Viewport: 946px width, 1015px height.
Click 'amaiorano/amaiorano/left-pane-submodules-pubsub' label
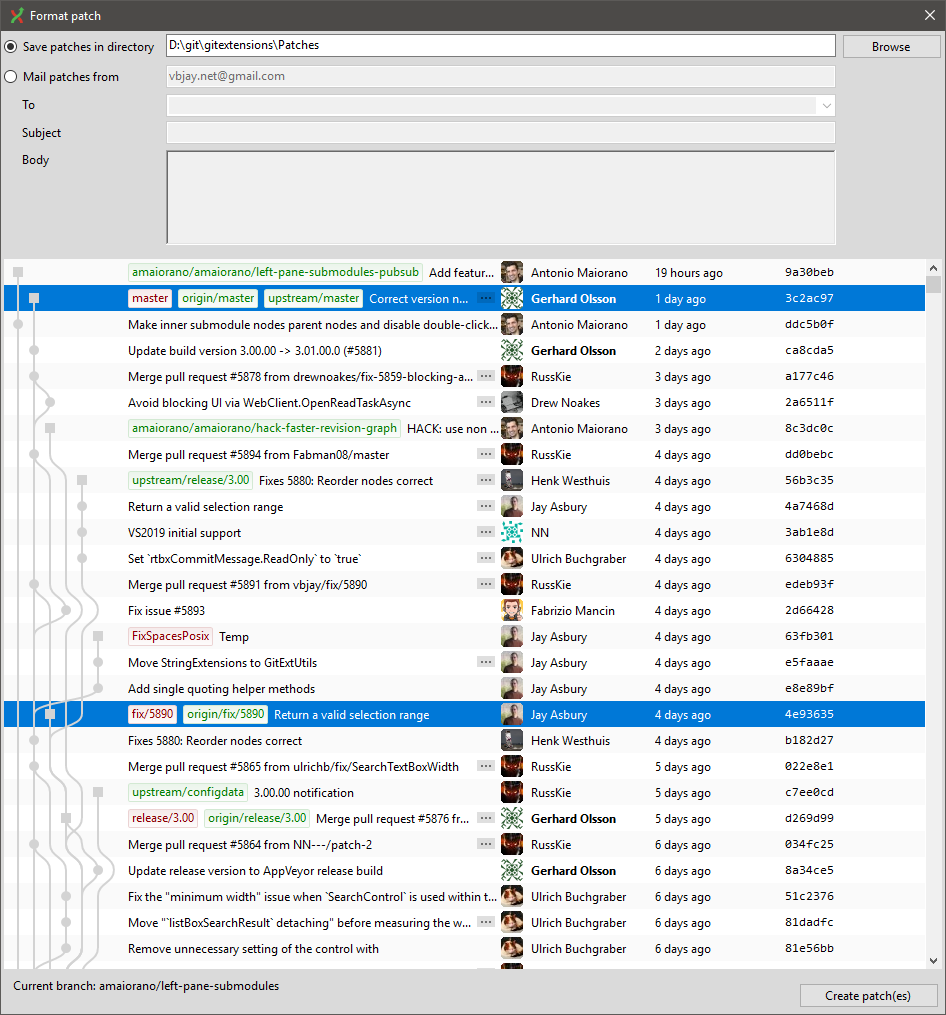point(275,273)
